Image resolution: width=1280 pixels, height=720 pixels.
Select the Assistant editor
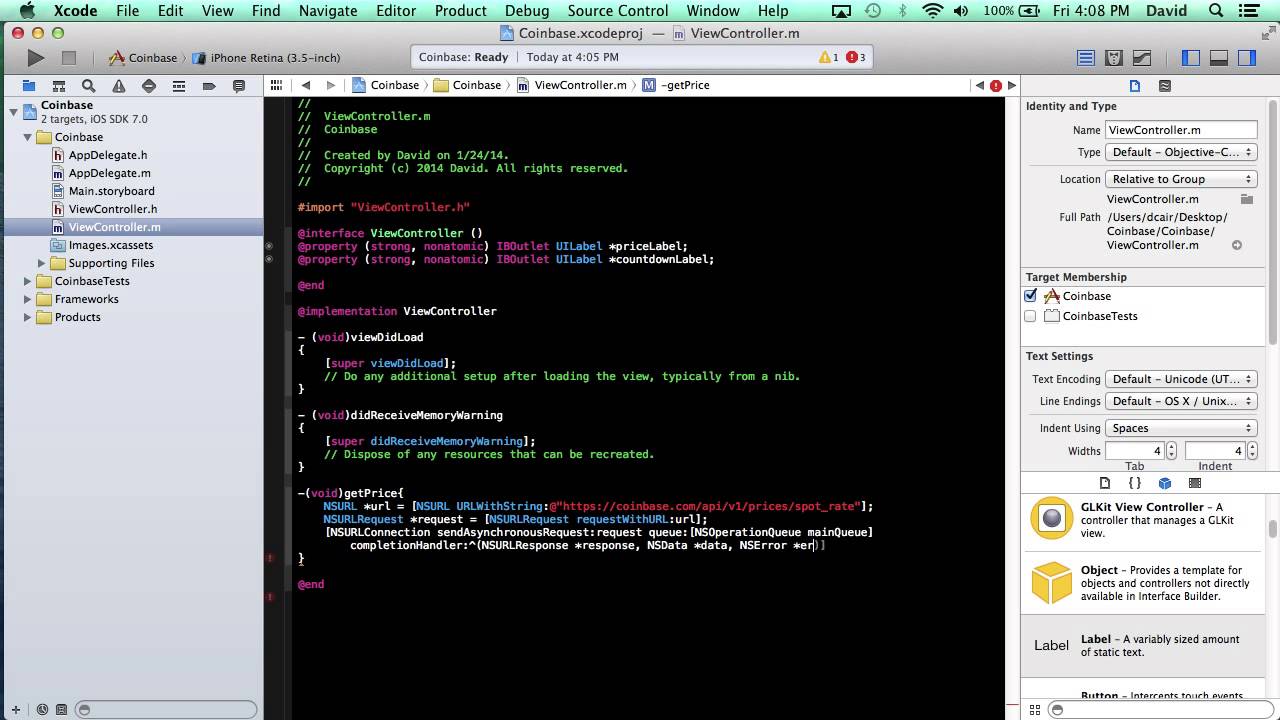click(1114, 58)
